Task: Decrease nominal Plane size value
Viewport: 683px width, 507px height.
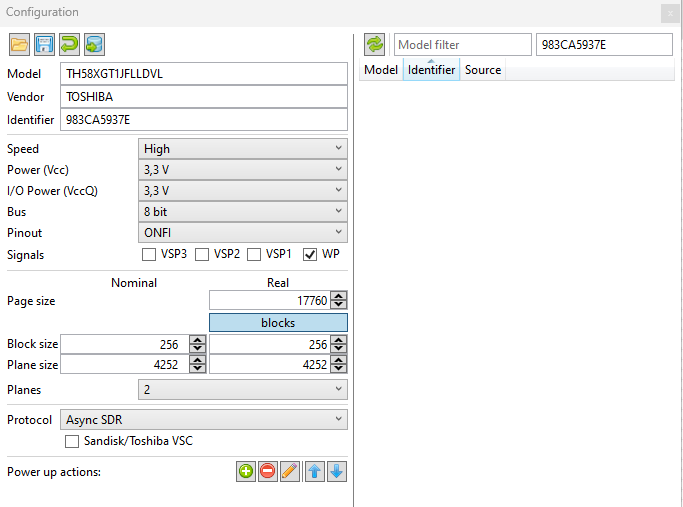Action: tap(197, 368)
